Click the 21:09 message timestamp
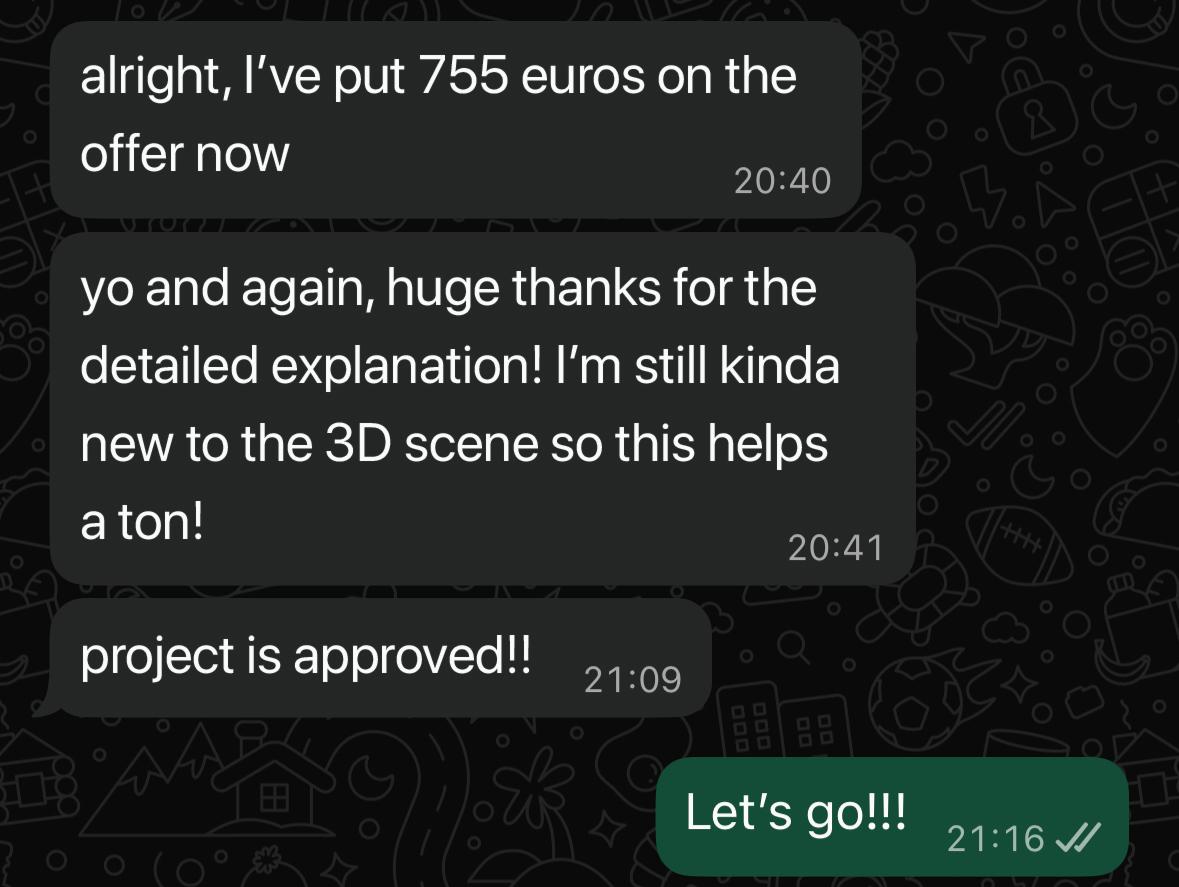 click(632, 680)
